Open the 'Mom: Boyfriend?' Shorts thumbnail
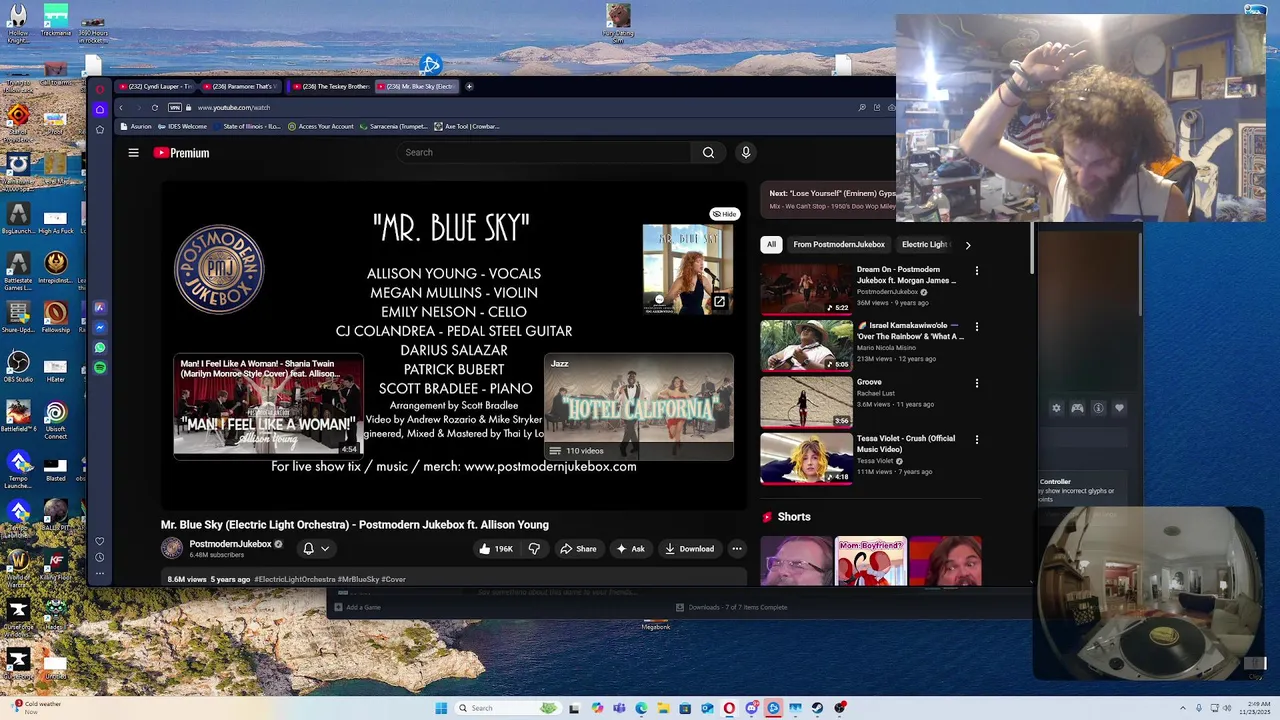The image size is (1280, 720). pyautogui.click(x=871, y=560)
